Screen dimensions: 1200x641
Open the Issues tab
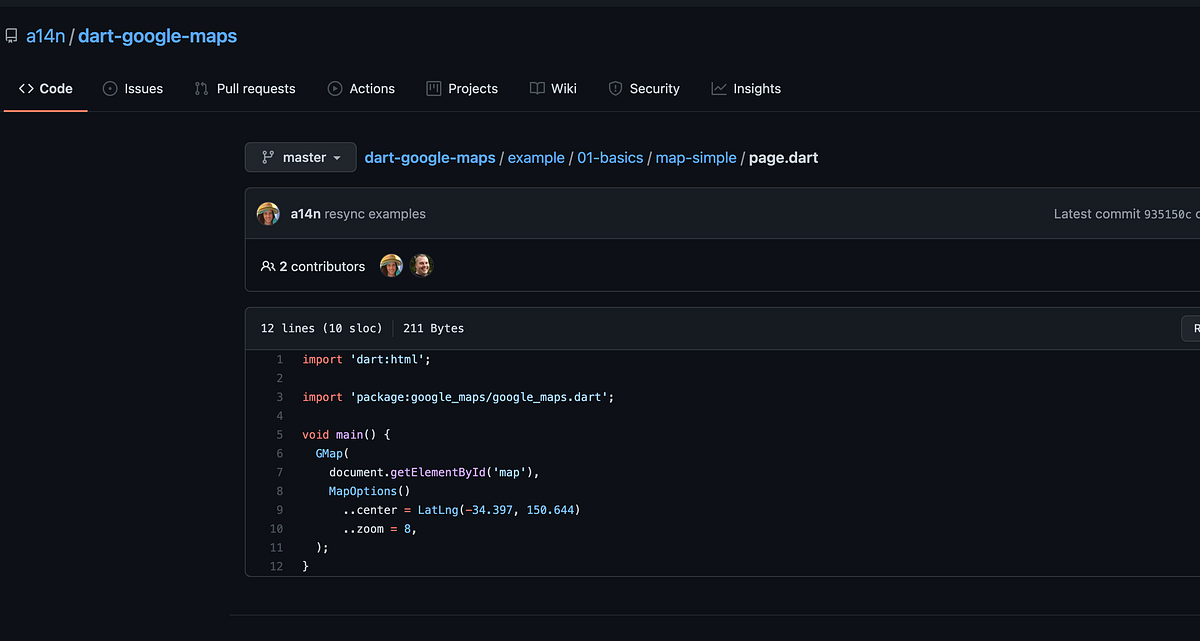click(x=133, y=88)
